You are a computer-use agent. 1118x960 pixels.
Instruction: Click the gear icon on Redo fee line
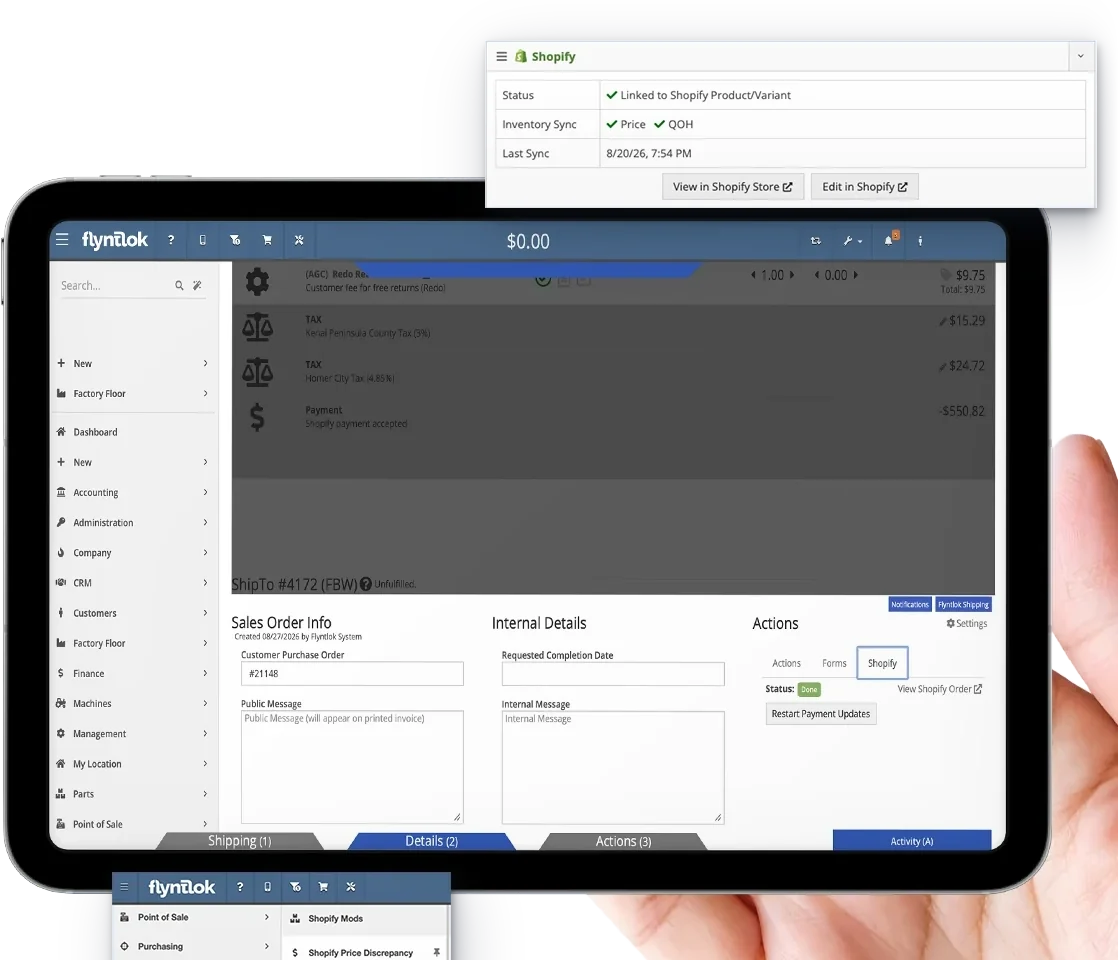pyautogui.click(x=257, y=281)
